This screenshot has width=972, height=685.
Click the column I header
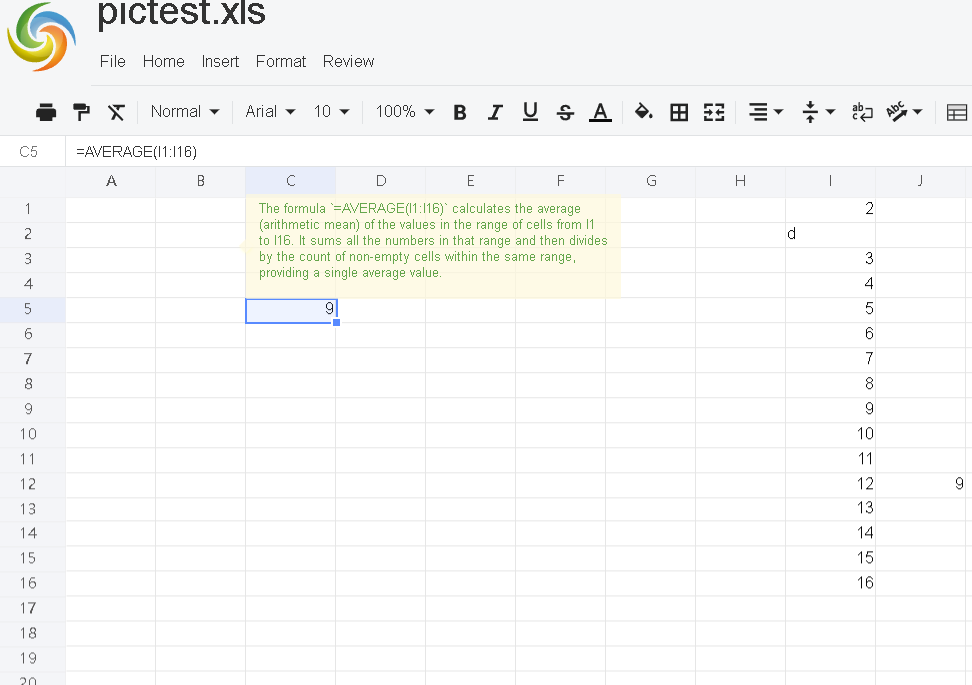coord(830,181)
